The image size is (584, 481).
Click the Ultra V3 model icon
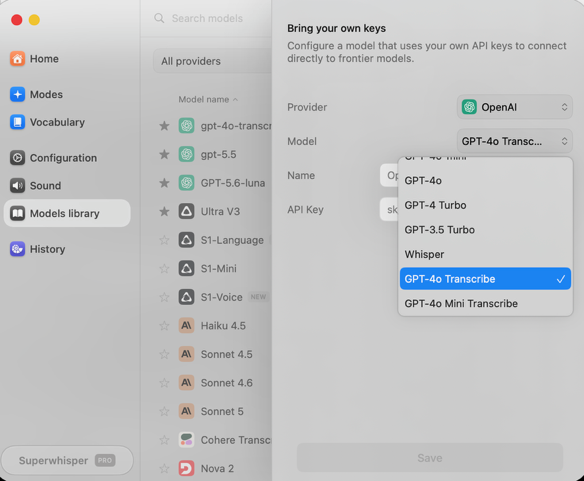(x=186, y=212)
